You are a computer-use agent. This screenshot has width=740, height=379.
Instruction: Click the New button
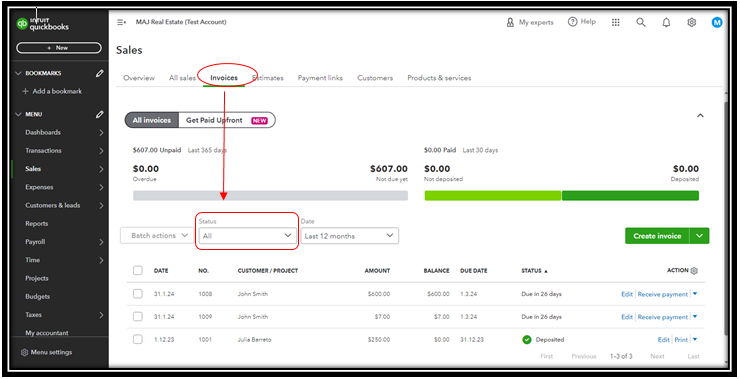click(59, 48)
